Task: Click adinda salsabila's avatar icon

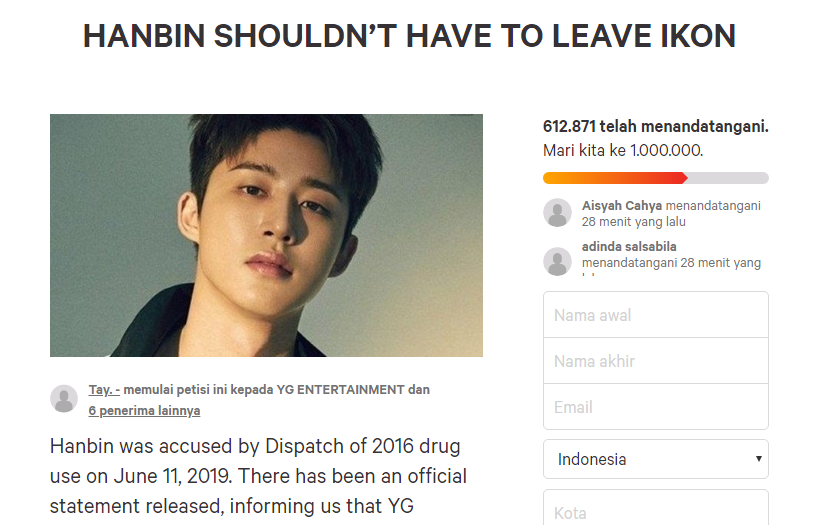Action: (x=557, y=261)
